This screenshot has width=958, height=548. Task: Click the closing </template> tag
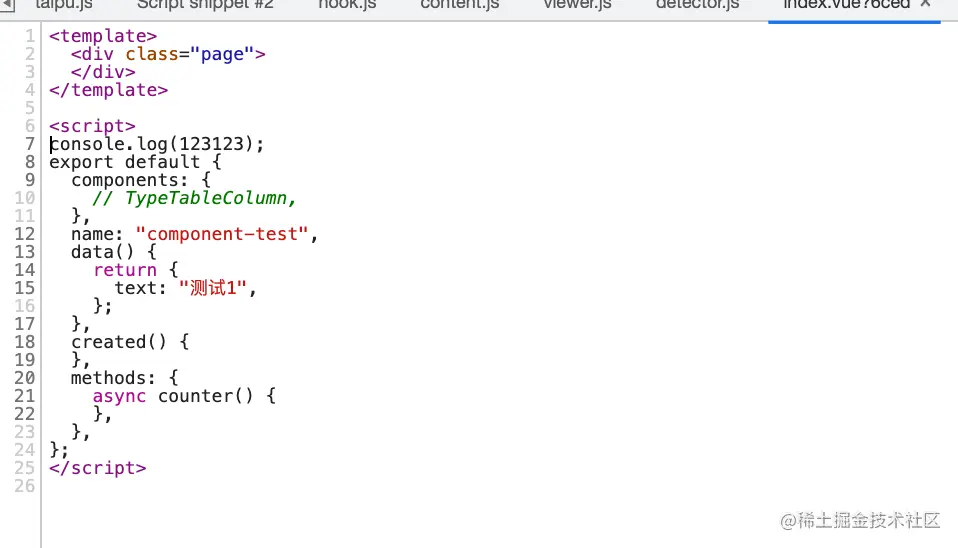108,90
